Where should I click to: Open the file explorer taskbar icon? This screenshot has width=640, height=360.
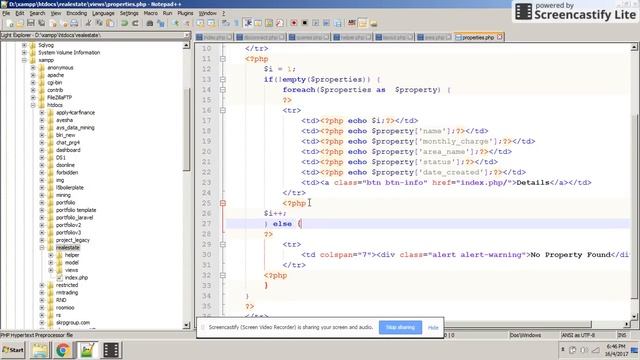(x=40, y=350)
